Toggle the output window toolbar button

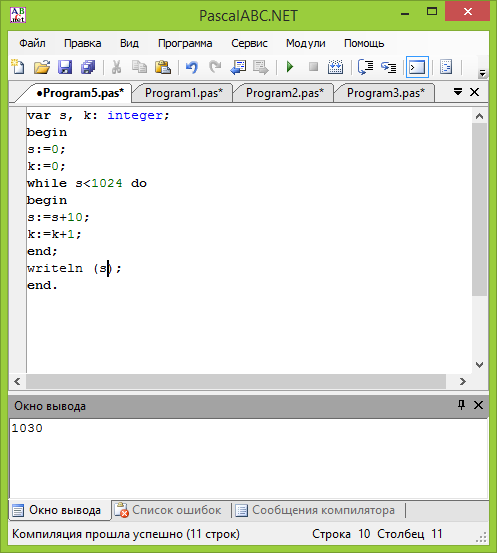click(417, 67)
